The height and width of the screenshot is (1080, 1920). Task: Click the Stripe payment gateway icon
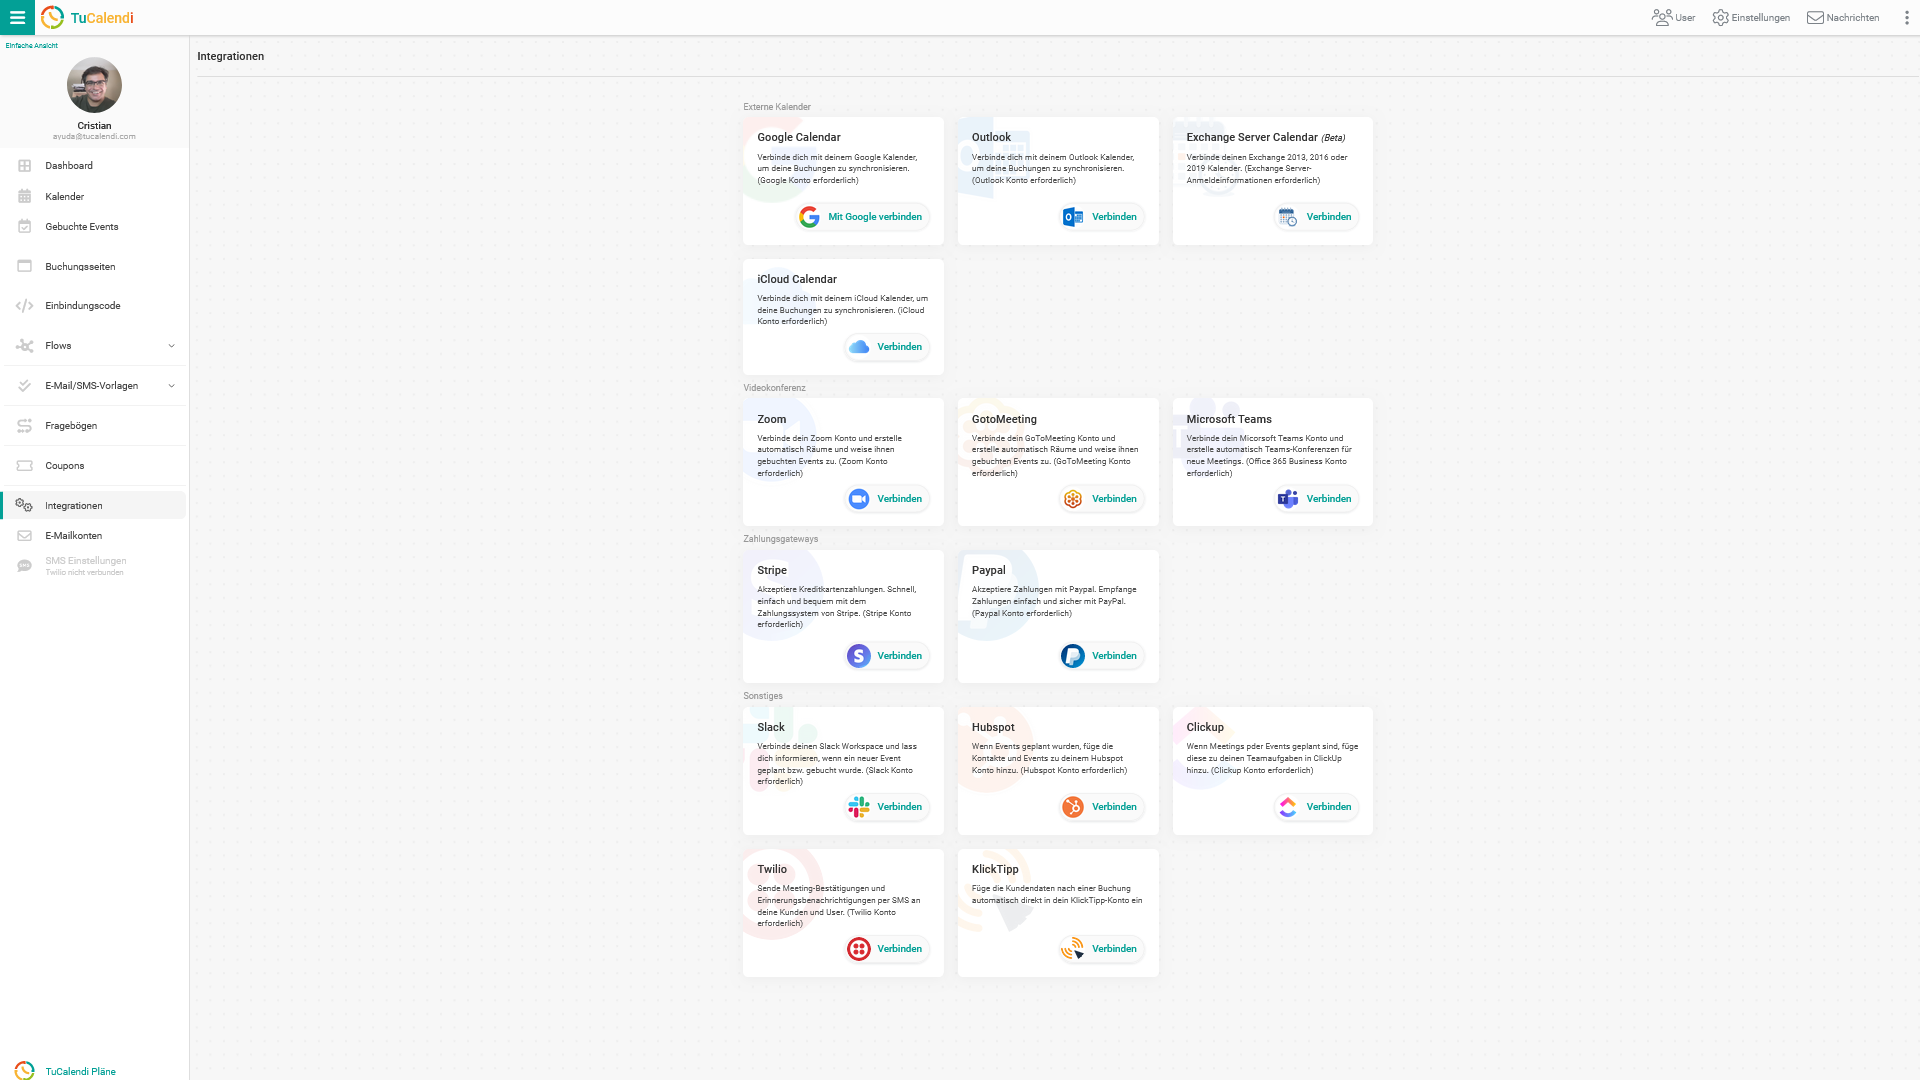pos(857,655)
